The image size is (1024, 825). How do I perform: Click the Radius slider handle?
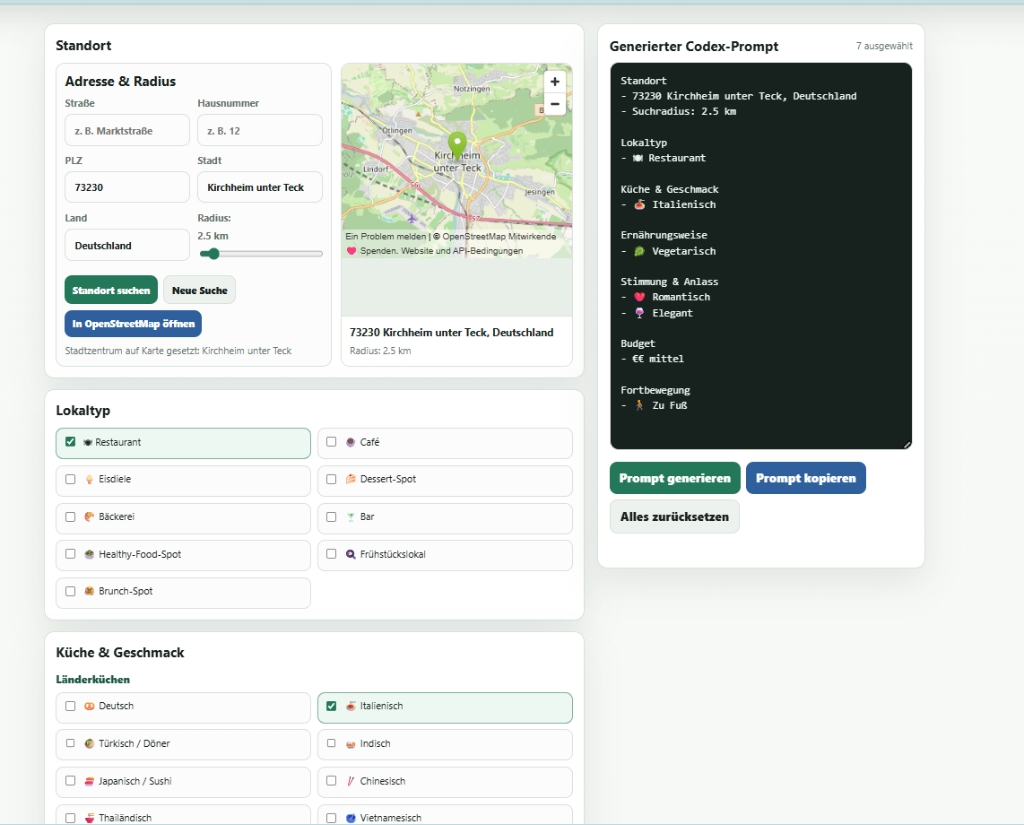[x=213, y=253]
